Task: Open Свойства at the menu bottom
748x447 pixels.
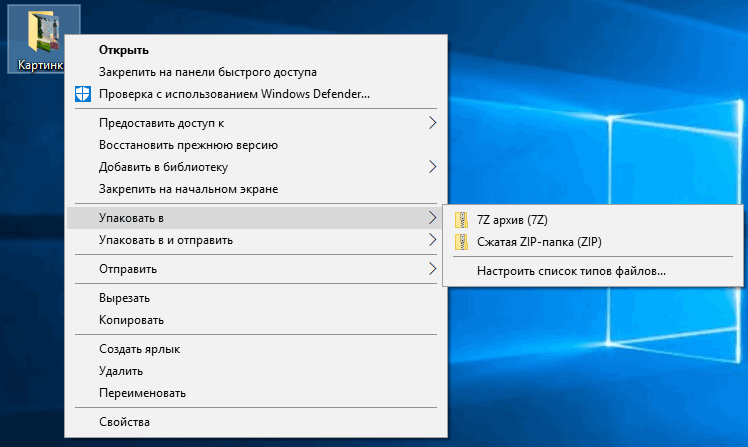Action: pyautogui.click(x=256, y=422)
